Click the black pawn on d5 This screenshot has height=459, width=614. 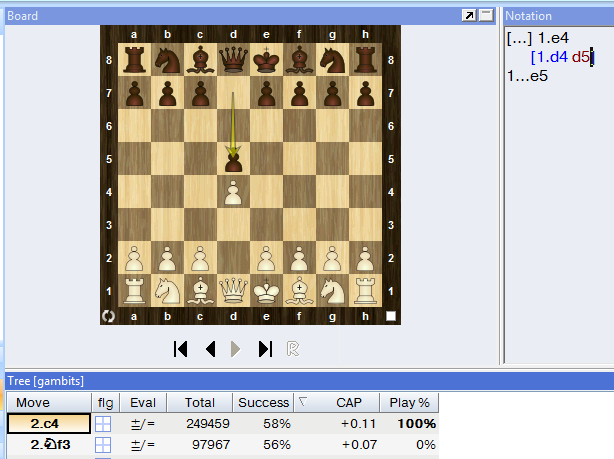pyautogui.click(x=233, y=160)
